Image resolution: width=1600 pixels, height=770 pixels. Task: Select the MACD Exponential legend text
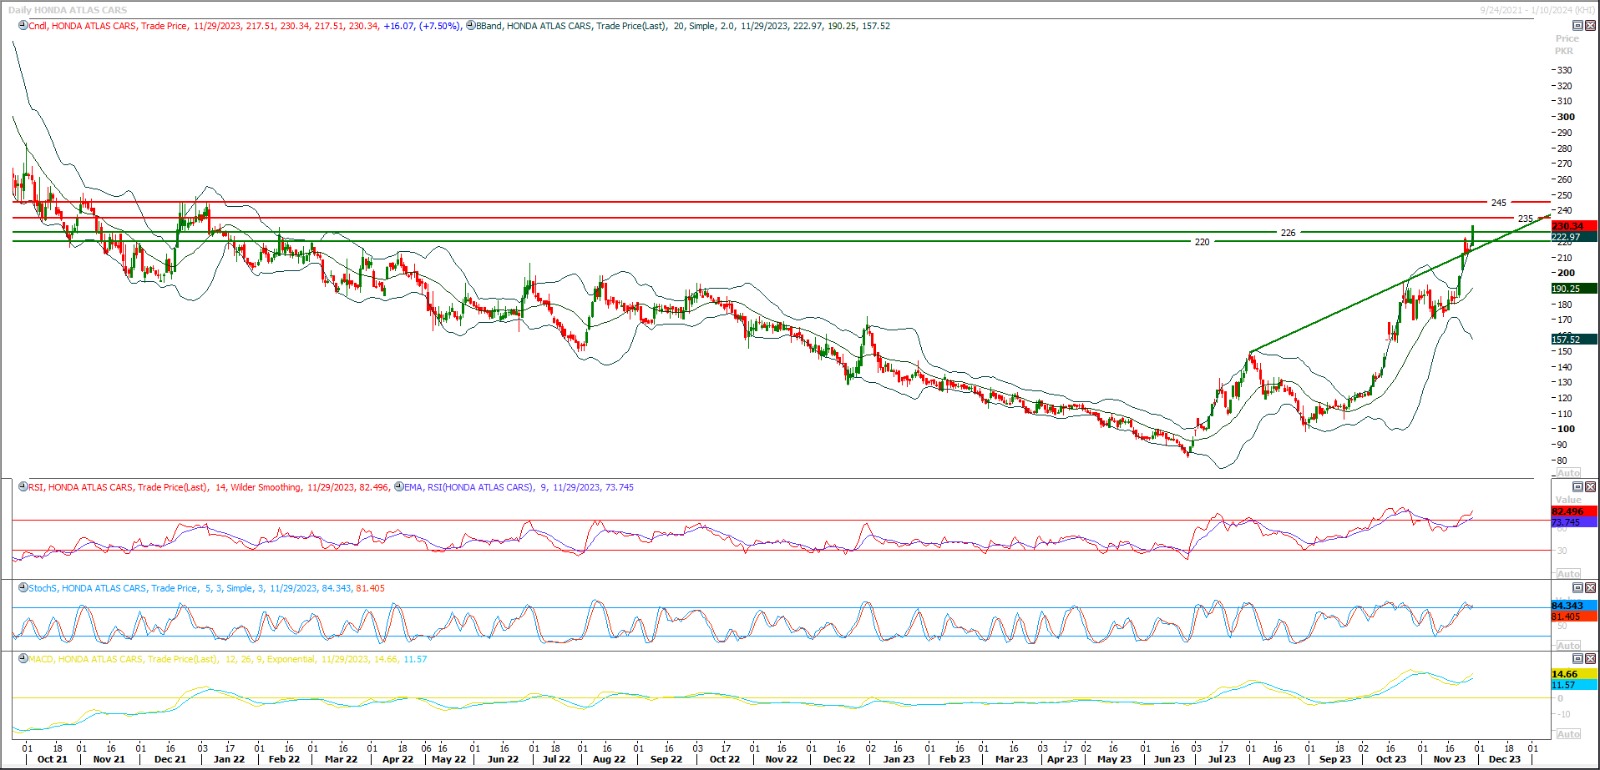(x=228, y=659)
